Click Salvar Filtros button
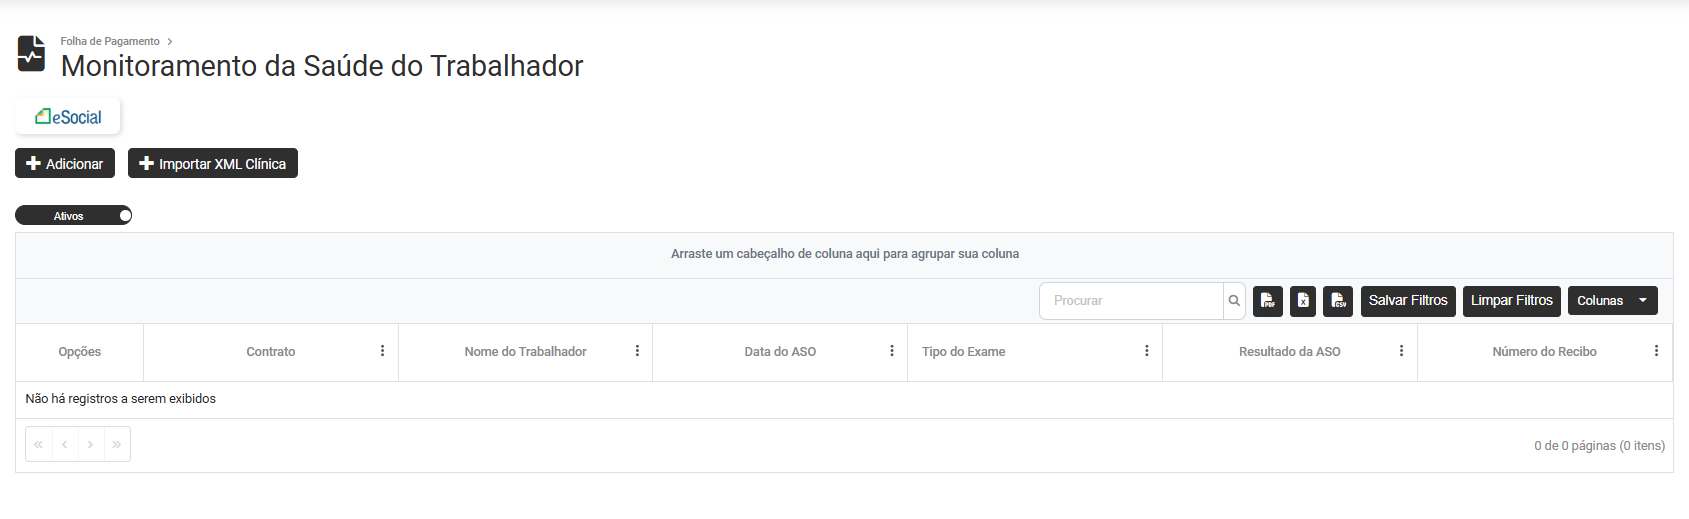The image size is (1689, 519). tap(1408, 300)
